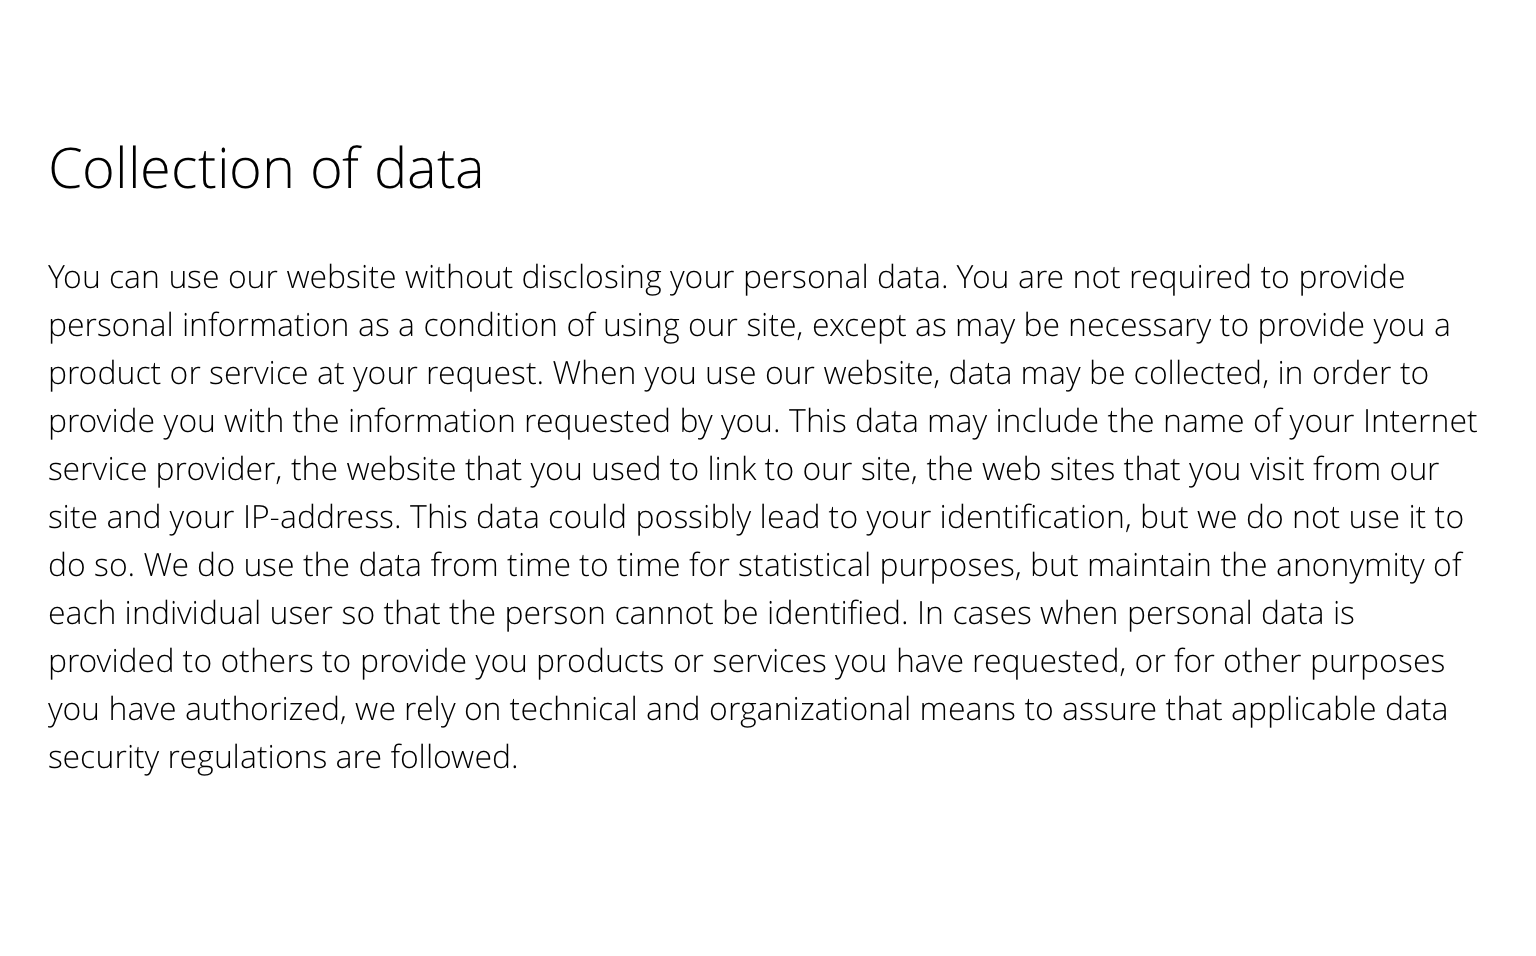
Task: Click the word 'technical' in the paragraph
Action: (x=573, y=709)
